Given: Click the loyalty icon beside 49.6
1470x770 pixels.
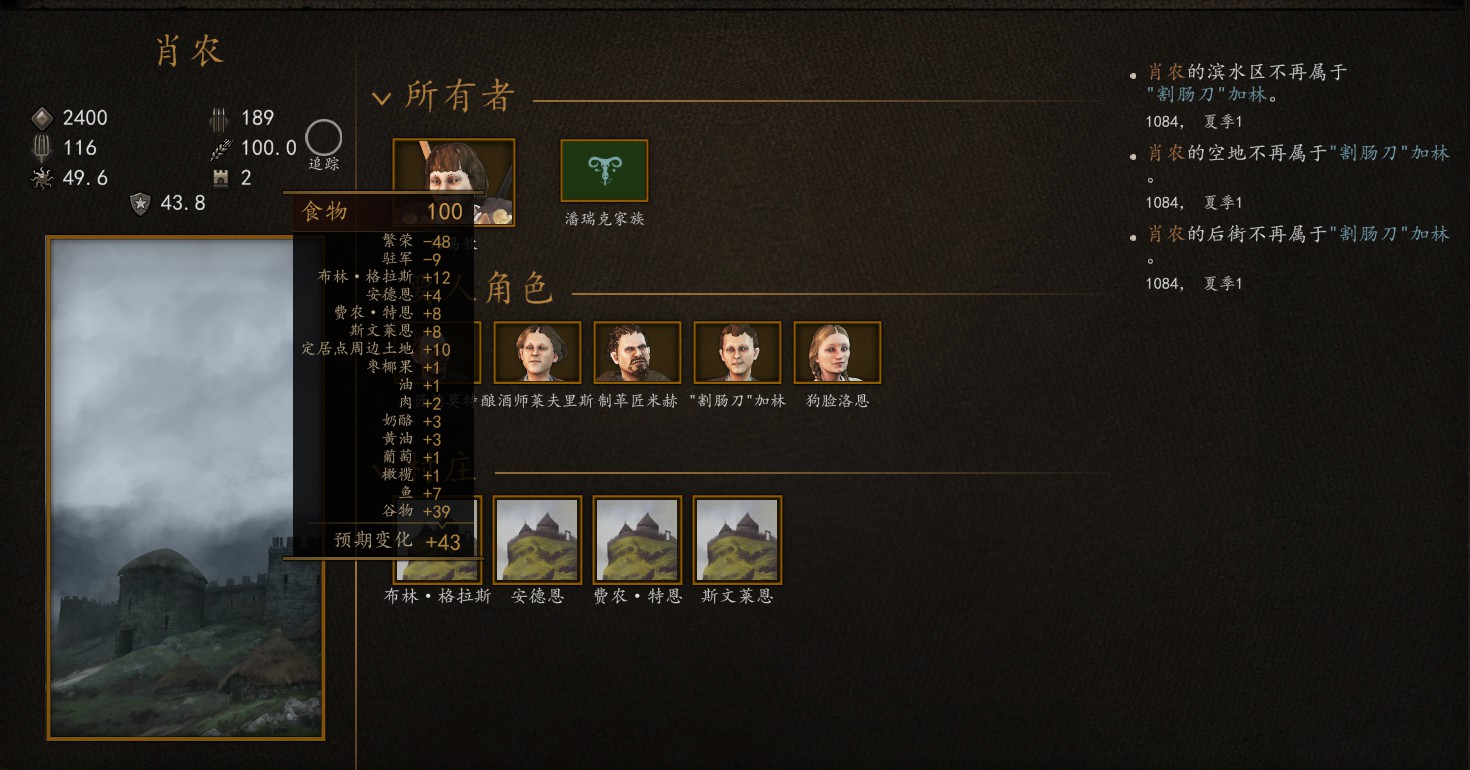Looking at the screenshot, I should [41, 178].
